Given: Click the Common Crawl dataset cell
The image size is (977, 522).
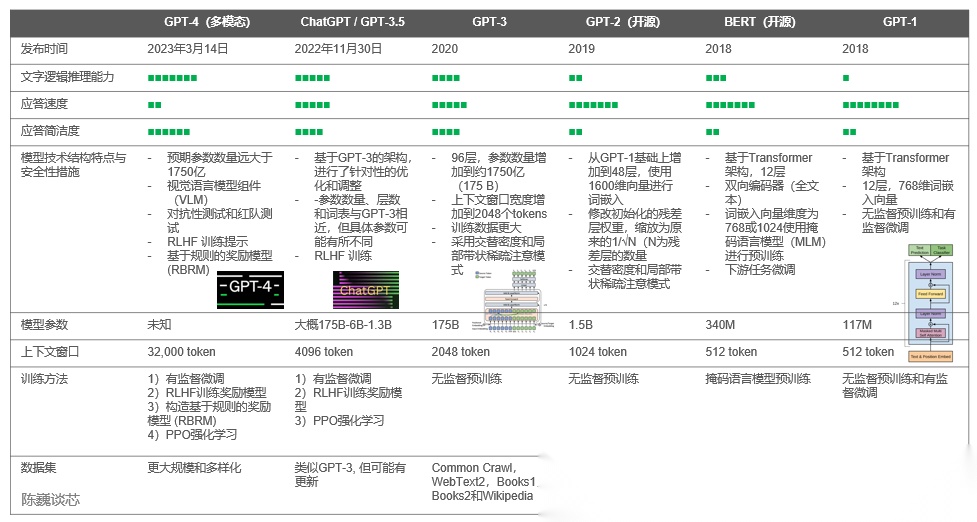Looking at the screenshot, I should tap(484, 482).
